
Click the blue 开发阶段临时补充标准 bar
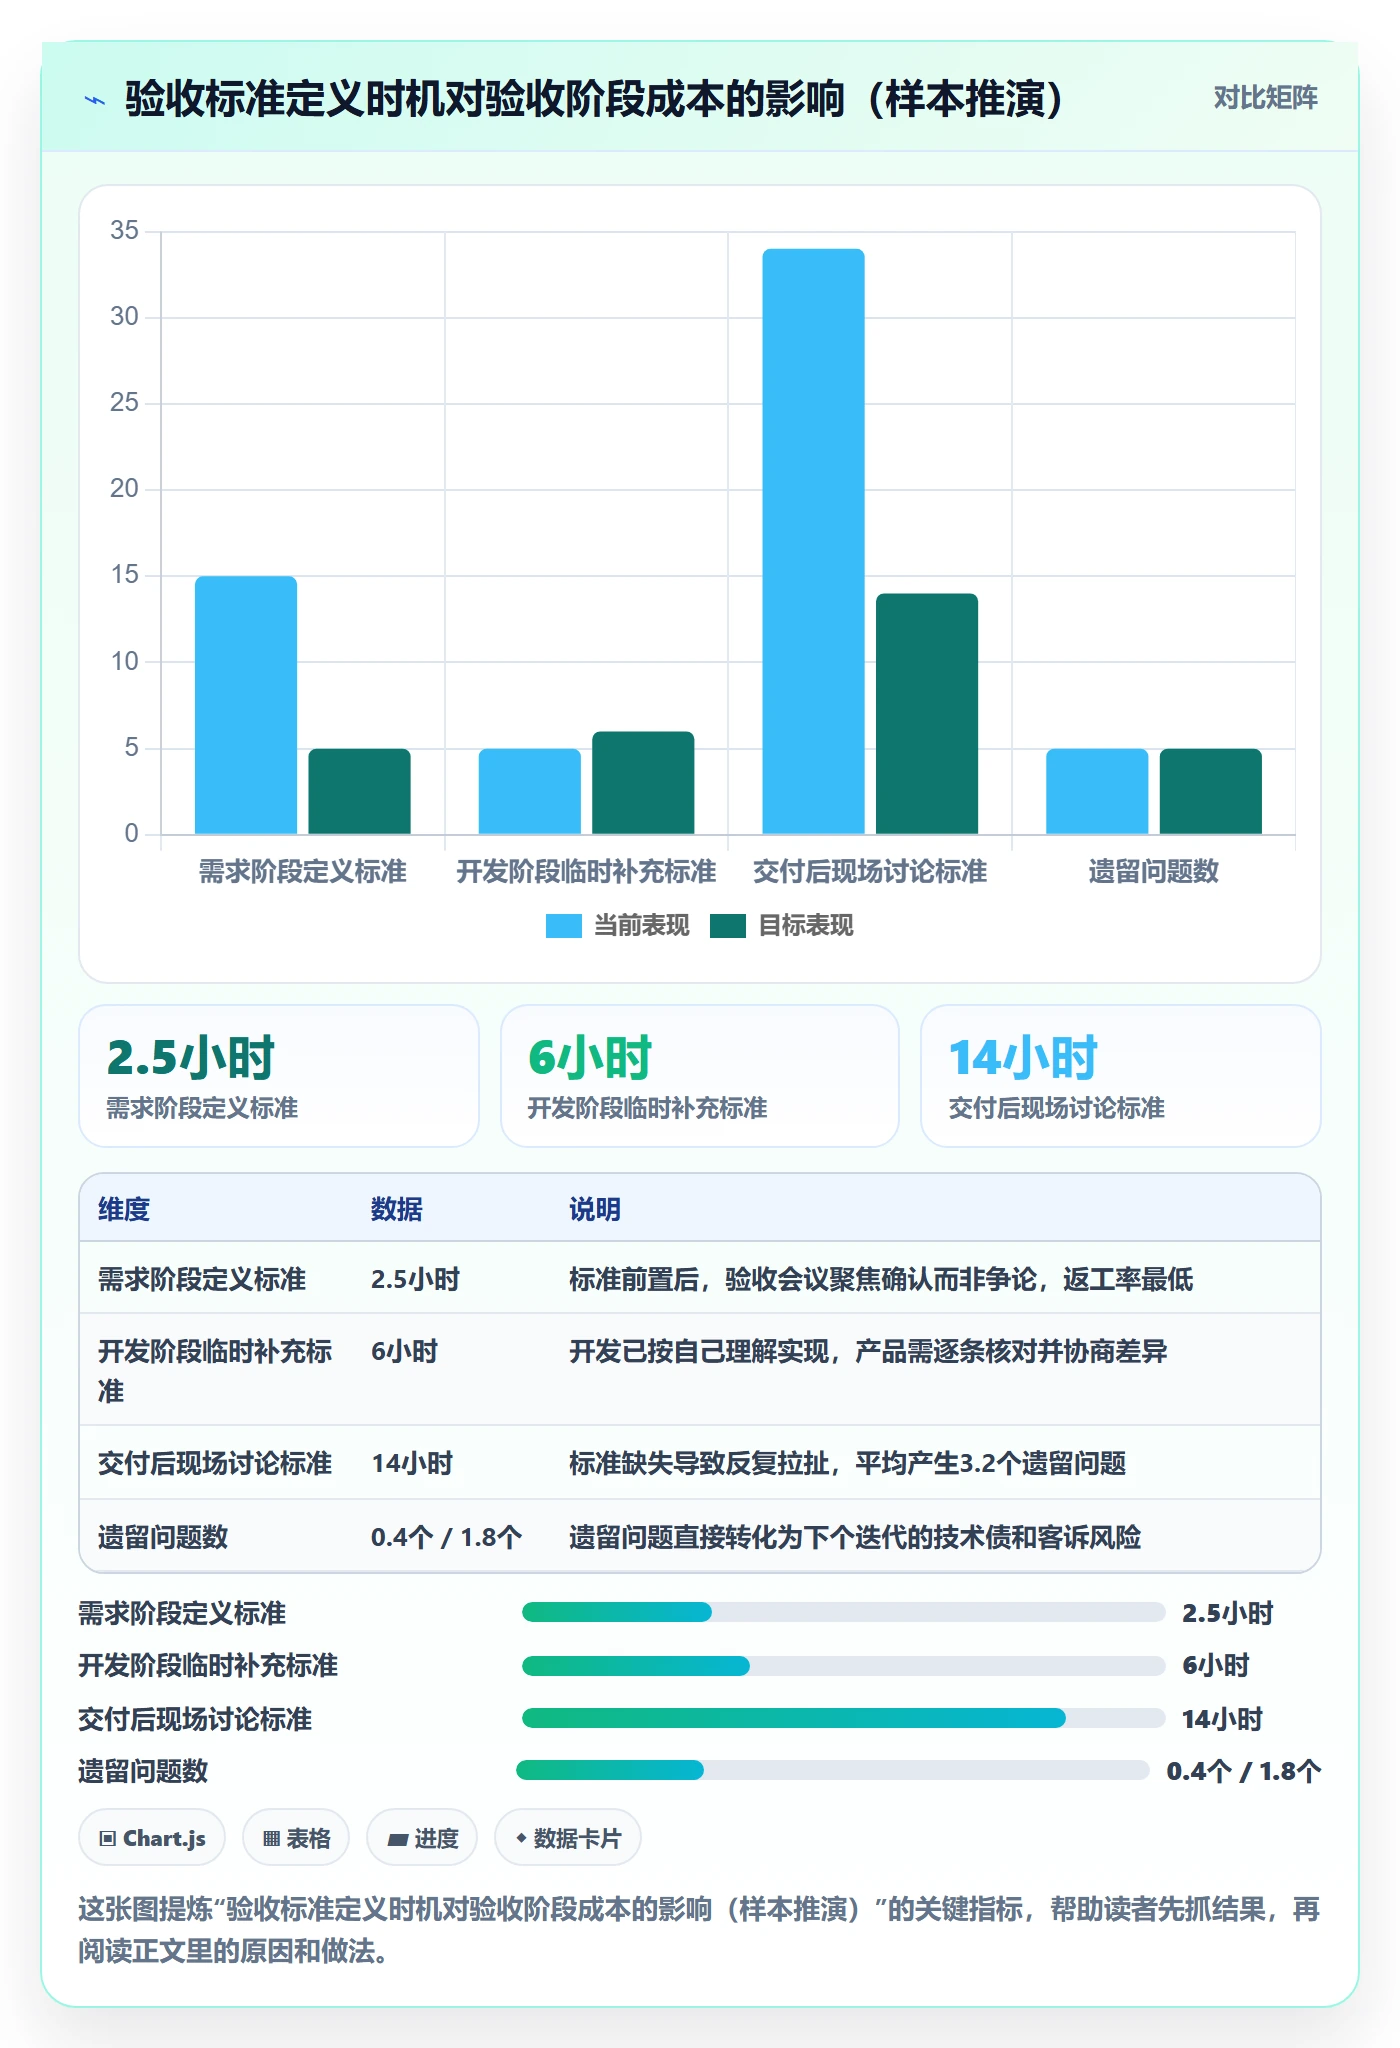529,791
